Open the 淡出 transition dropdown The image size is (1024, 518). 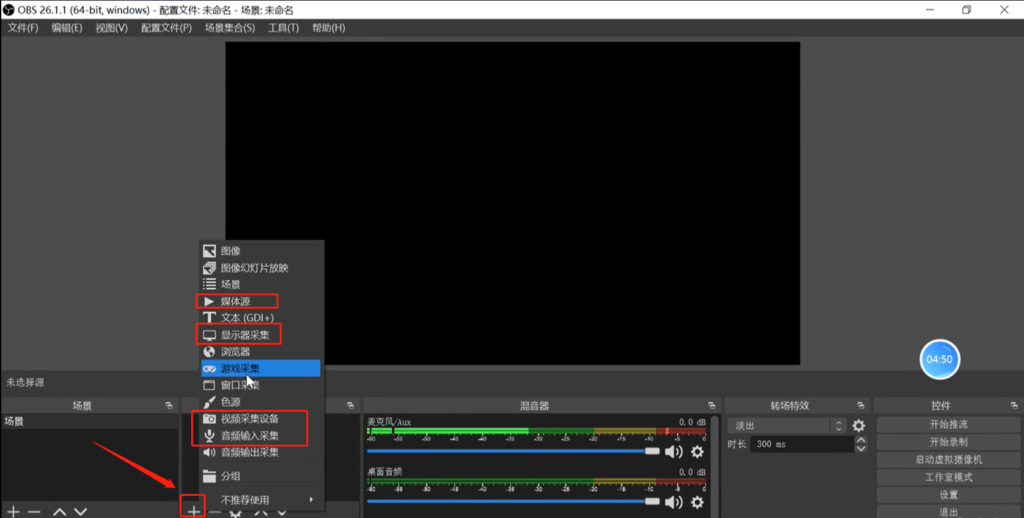click(x=787, y=426)
